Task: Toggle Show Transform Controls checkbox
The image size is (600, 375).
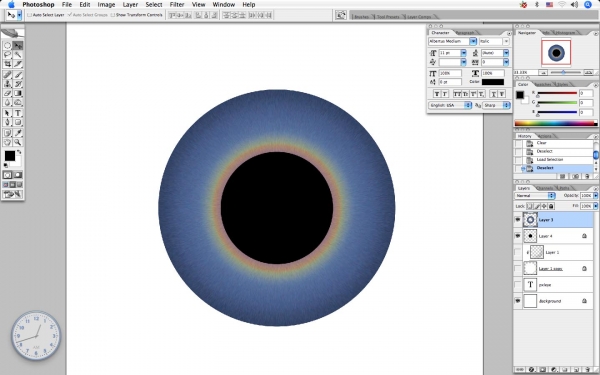Action: [x=112, y=15]
